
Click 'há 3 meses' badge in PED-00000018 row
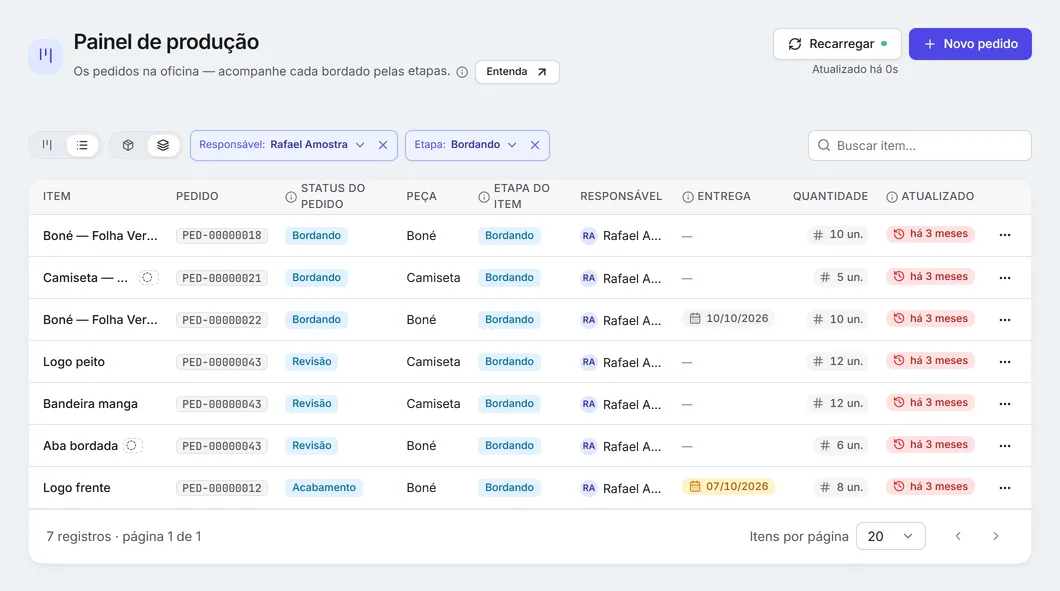coord(930,234)
